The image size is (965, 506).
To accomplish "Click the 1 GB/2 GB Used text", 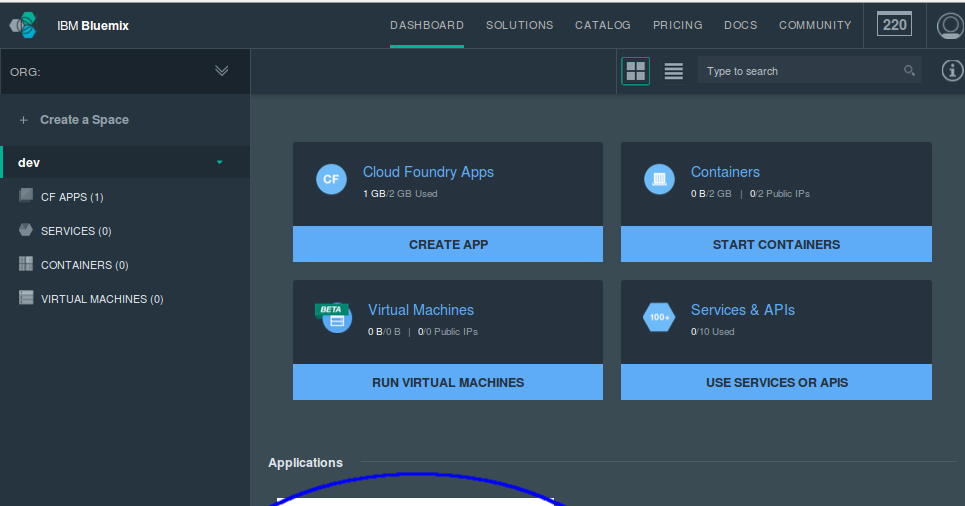I will click(x=400, y=194).
